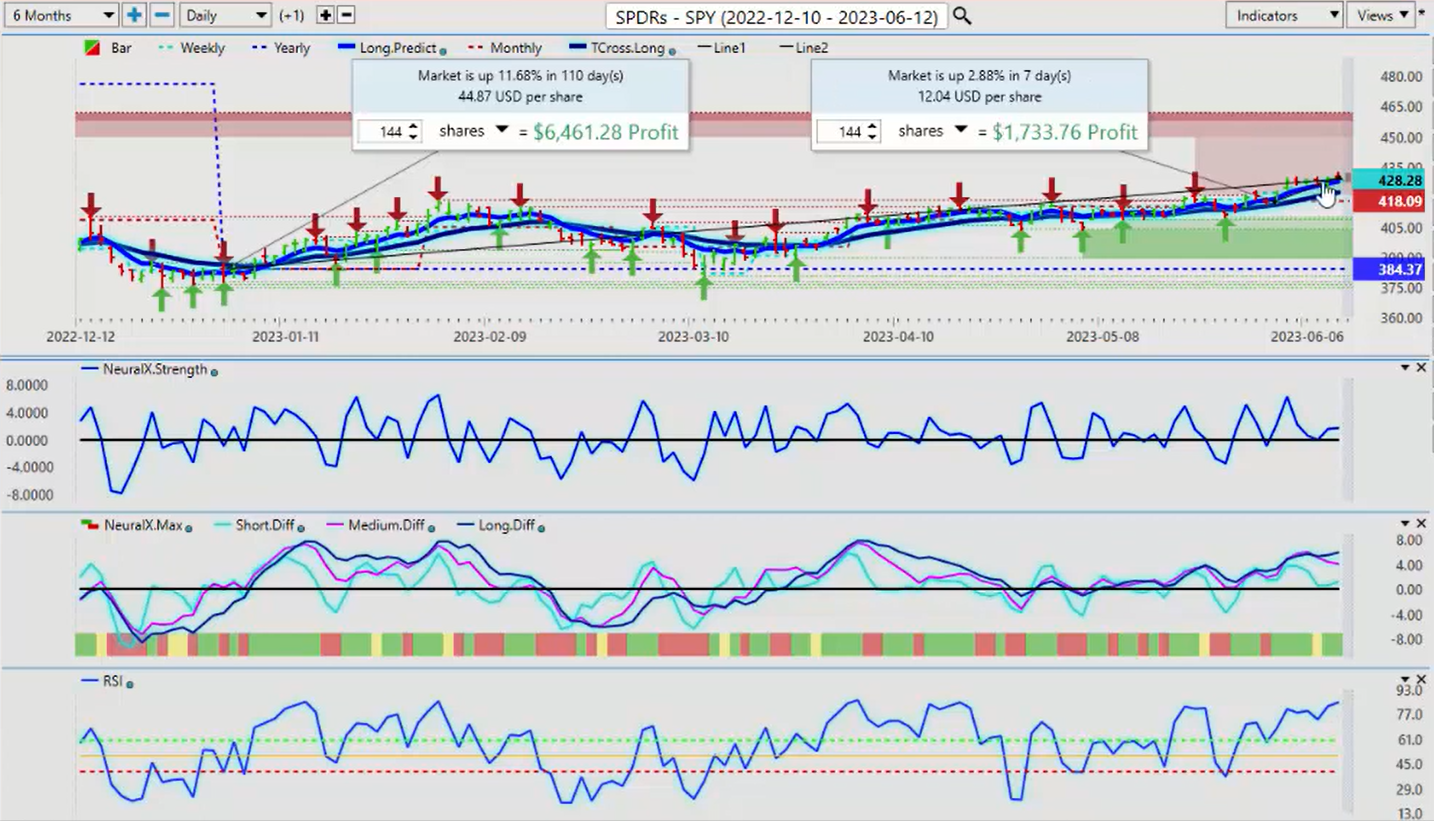Adjust share stepper in 110 day(s) box
Viewport: 1434px width, 821px height.
(415, 132)
